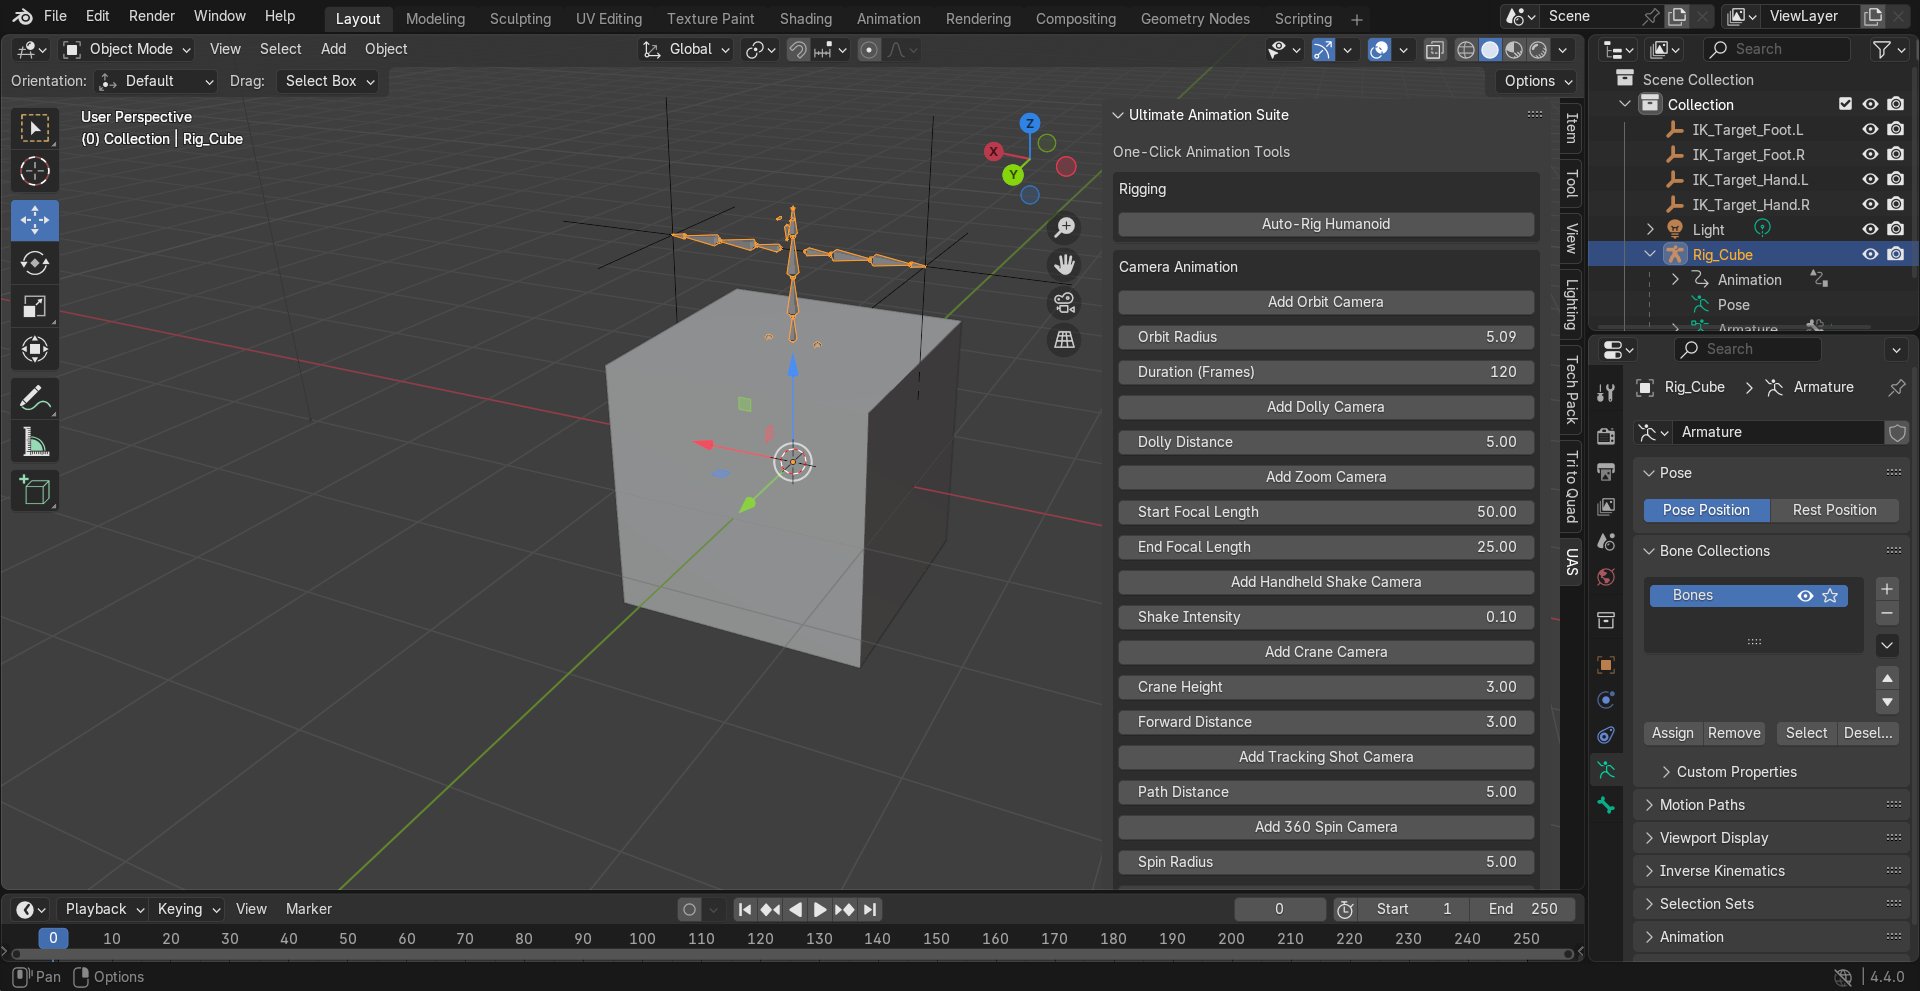Hide the Bones collection in Bone Collections
Viewport: 1920px width, 991px height.
point(1805,596)
